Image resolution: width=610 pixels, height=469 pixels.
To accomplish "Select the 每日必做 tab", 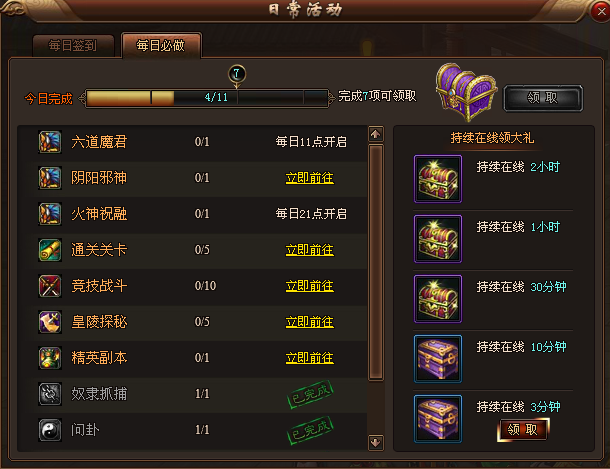I will 161,46.
